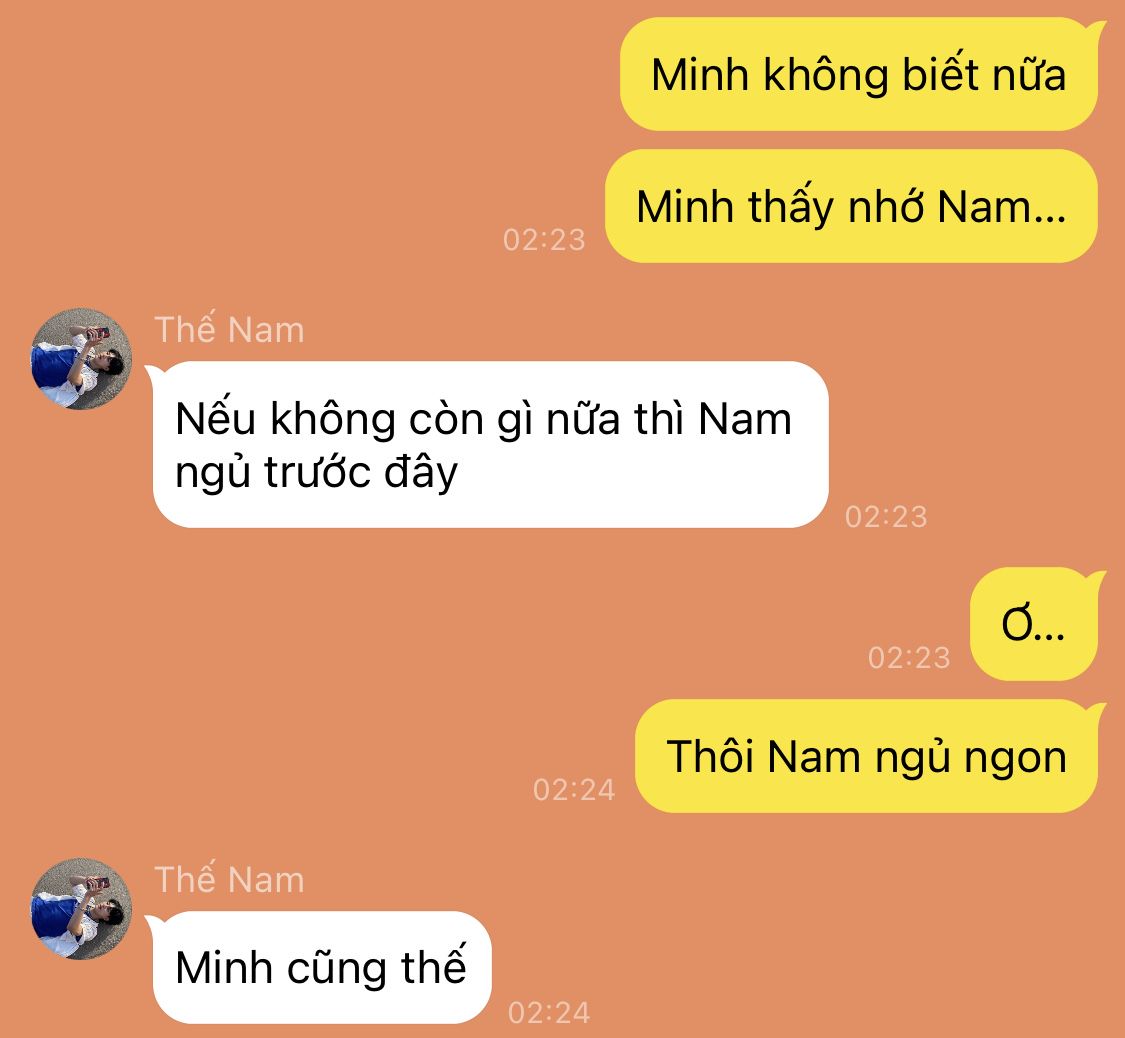1125x1038 pixels.
Task: Click the 02:23 timestamp beside the white bubble
Action: 886,516
